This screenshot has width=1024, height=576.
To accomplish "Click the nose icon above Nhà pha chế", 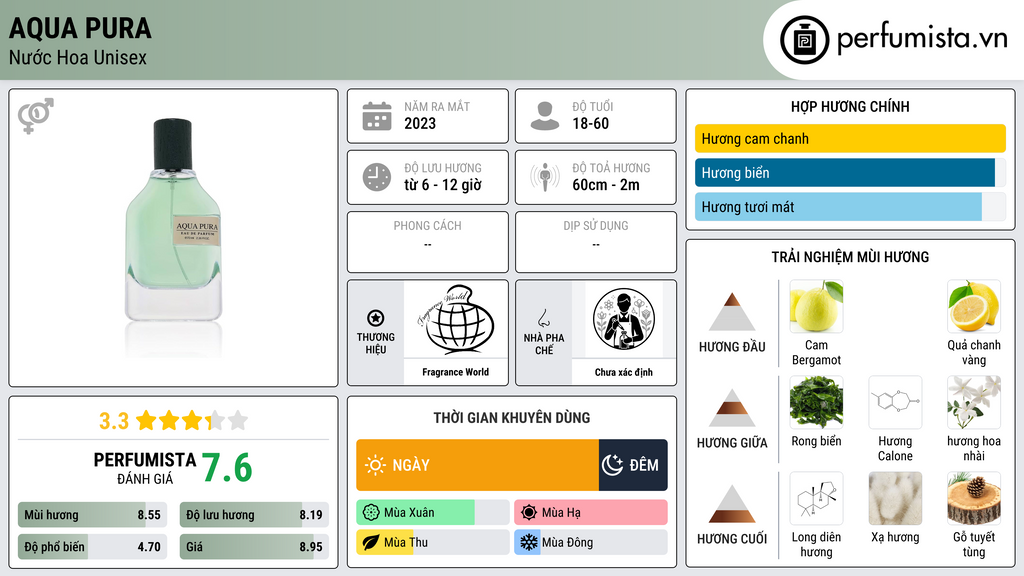I will coord(543,318).
